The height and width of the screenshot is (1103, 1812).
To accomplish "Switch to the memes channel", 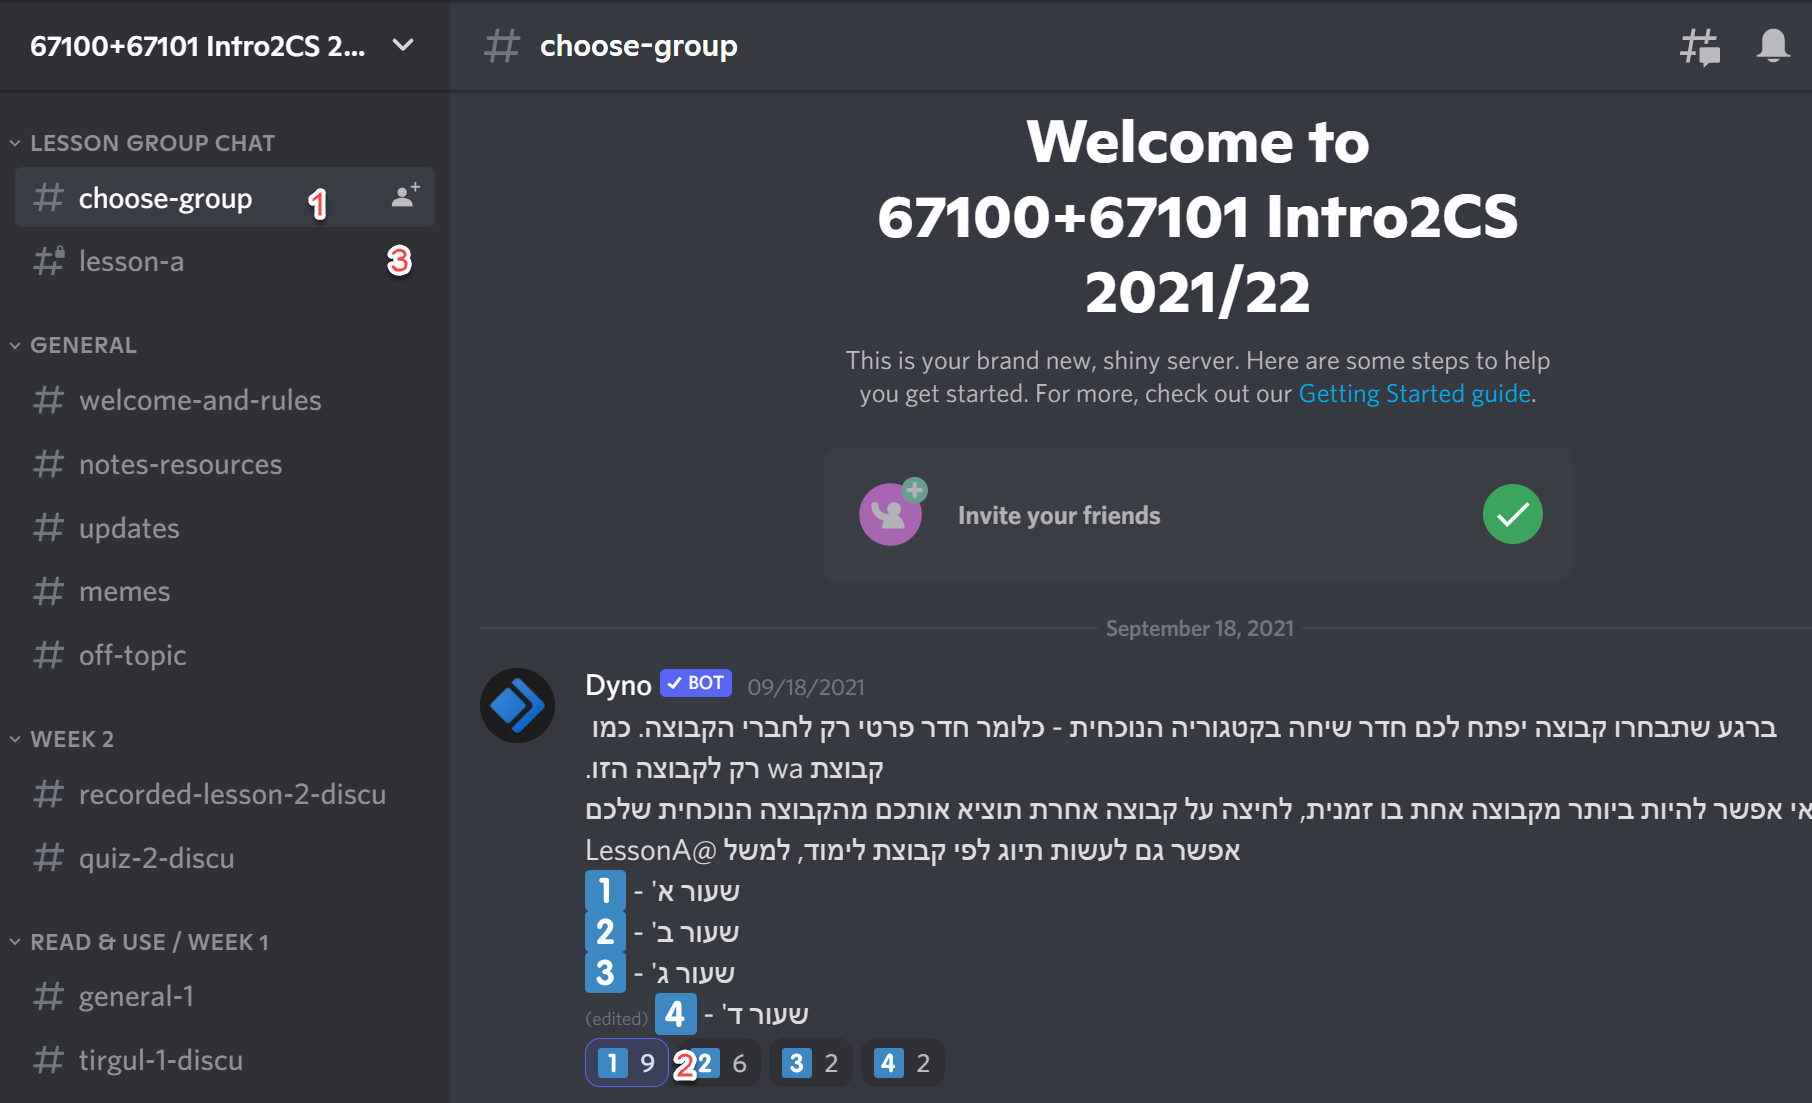I will 124,591.
